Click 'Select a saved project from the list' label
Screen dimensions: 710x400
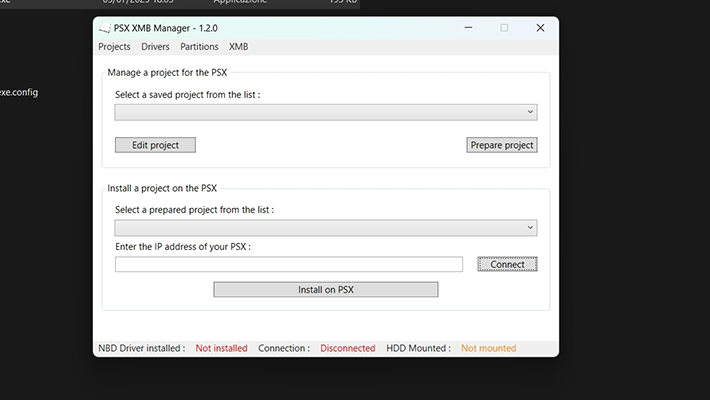click(x=187, y=95)
